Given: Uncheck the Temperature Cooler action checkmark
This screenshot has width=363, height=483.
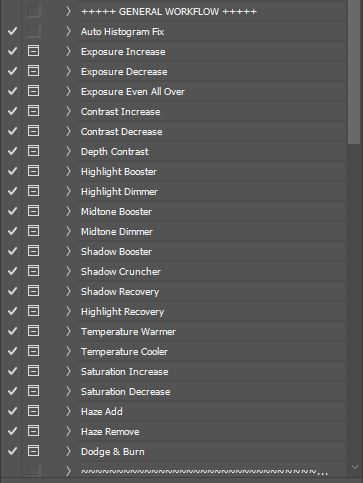Looking at the screenshot, I should coord(13,351).
